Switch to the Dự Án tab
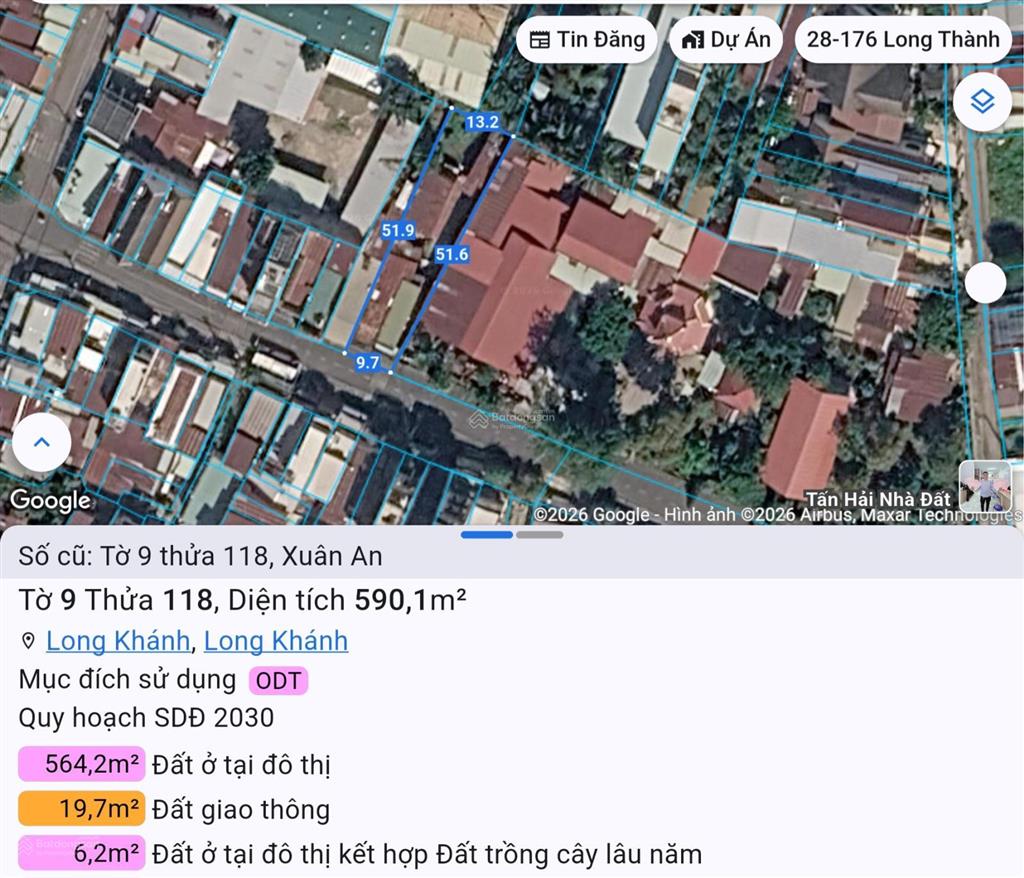Viewport: 1024px width, 878px height. click(x=724, y=39)
